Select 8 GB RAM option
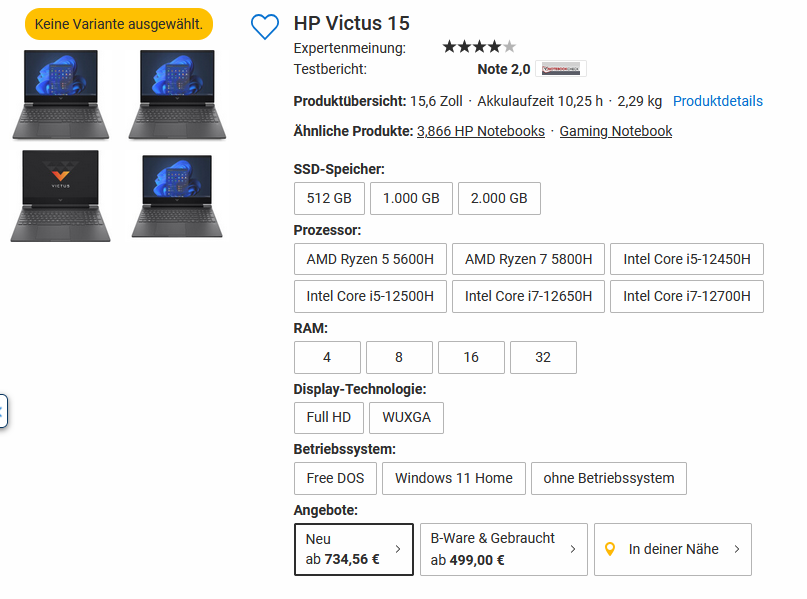The height and width of the screenshot is (599, 807). (x=399, y=357)
